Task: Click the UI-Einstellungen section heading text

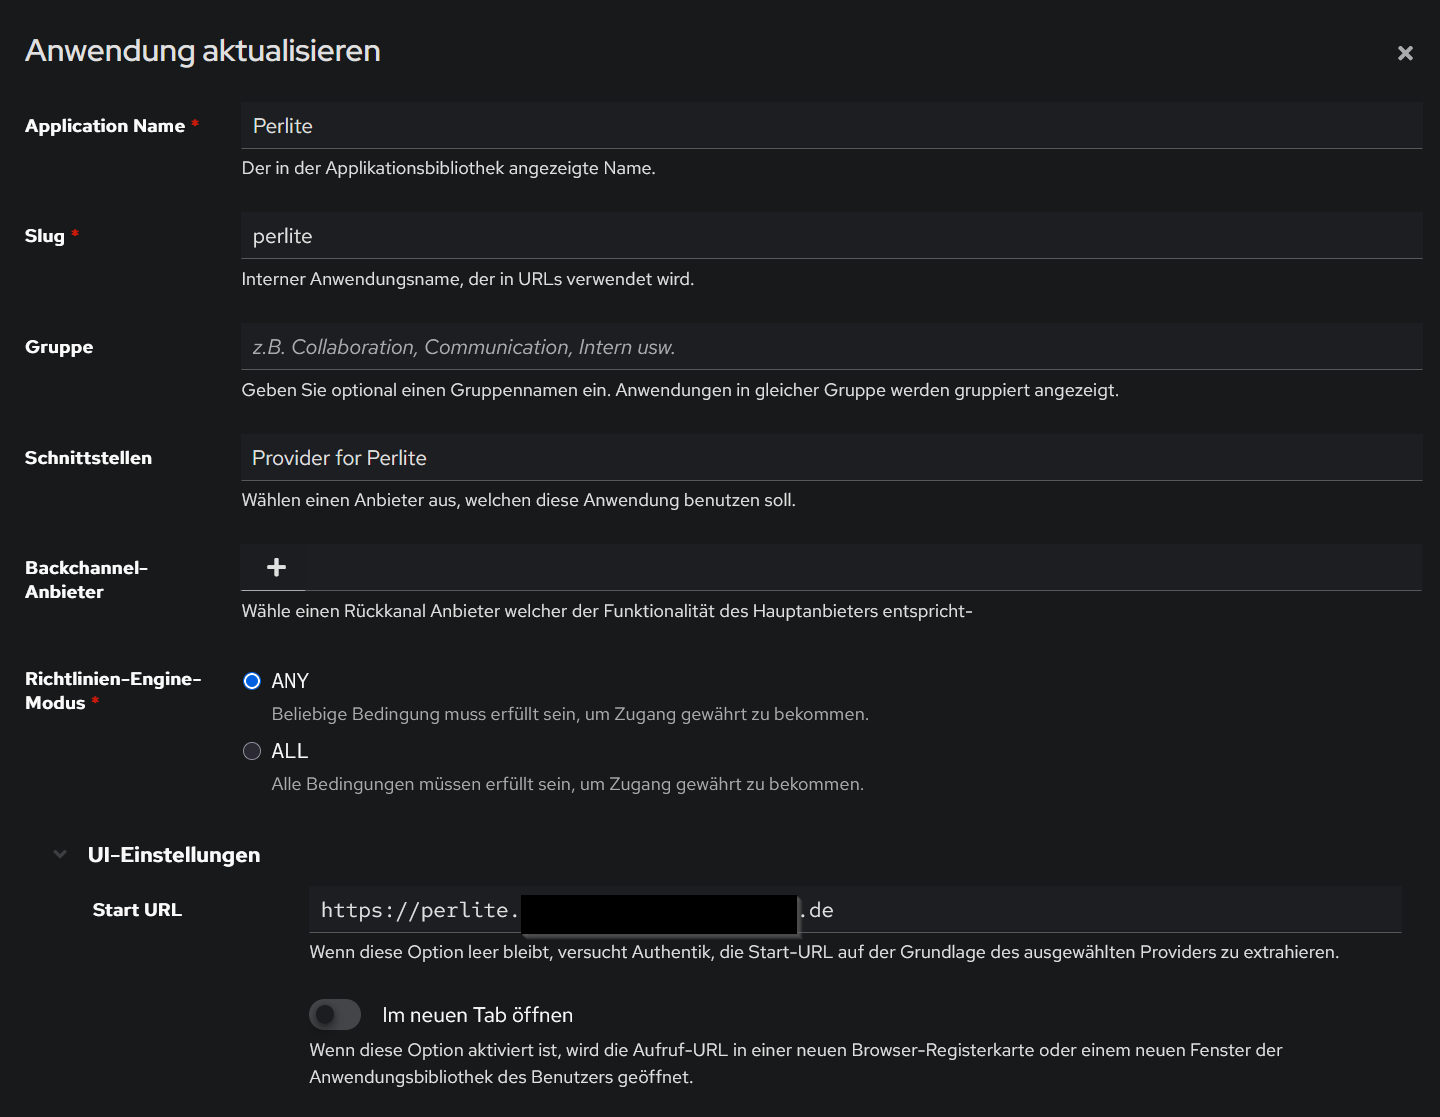Action: pos(174,855)
